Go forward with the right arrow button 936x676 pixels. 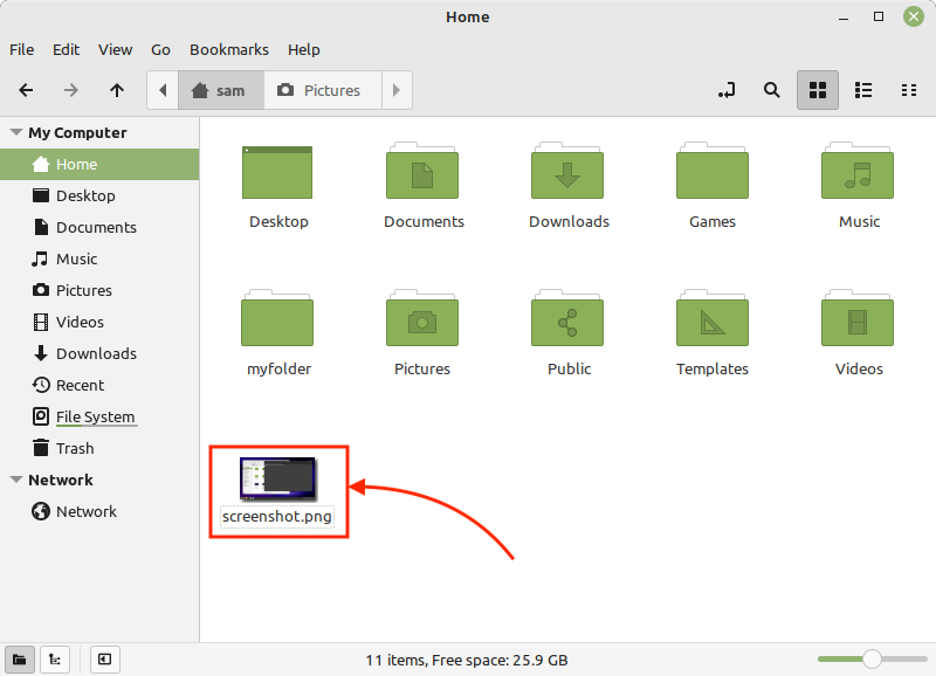pyautogui.click(x=71, y=90)
